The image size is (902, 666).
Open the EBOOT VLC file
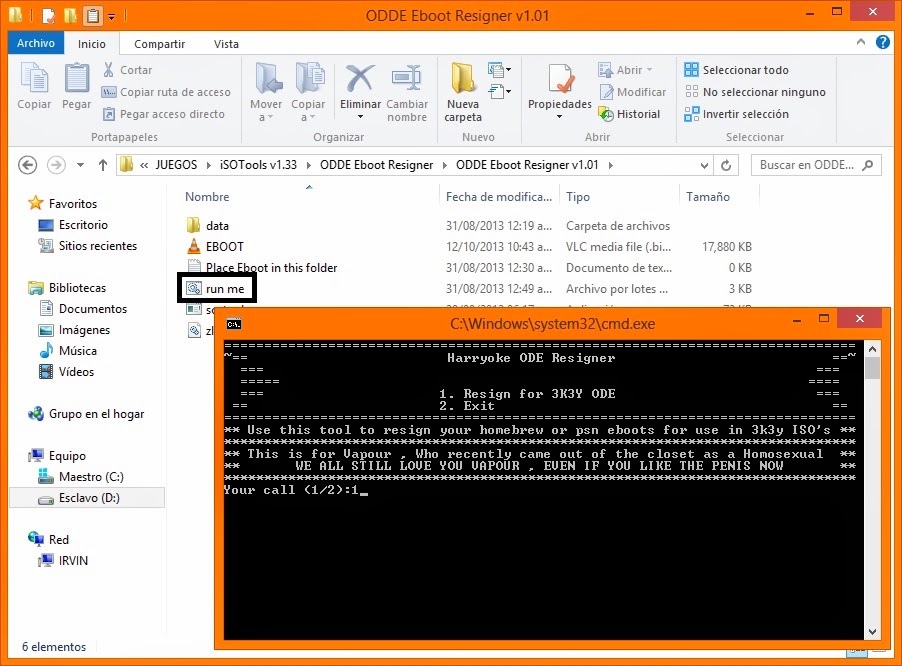pyautogui.click(x=215, y=246)
